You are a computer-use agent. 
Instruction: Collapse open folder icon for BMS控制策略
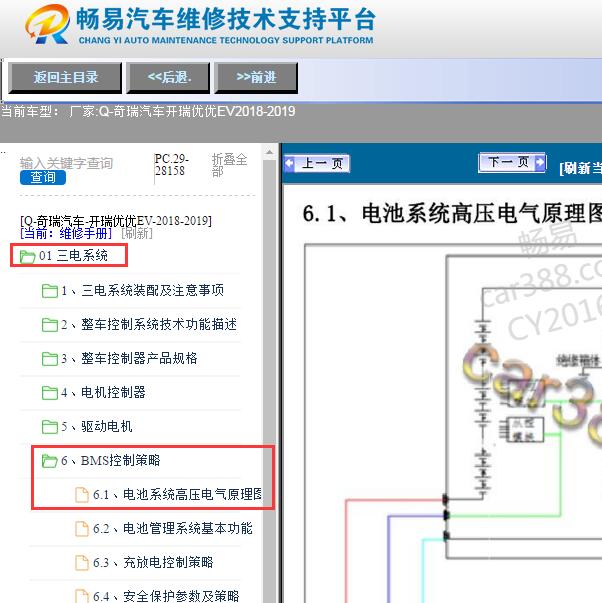pos(50,460)
